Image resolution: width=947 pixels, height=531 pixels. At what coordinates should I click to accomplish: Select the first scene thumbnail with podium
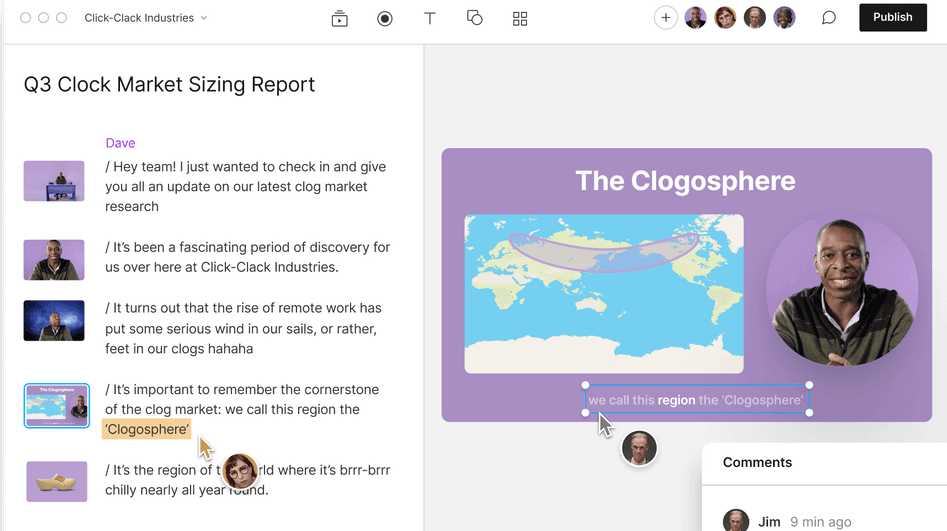[x=54, y=181]
